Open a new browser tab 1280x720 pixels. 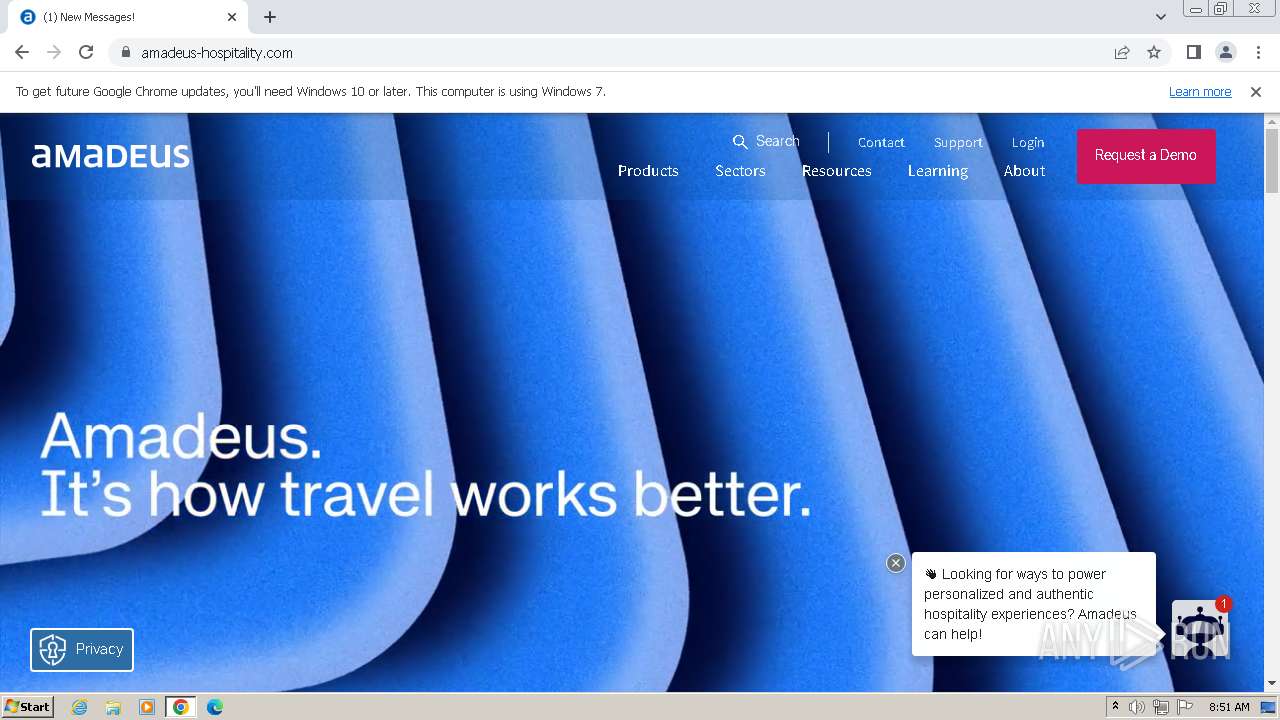click(x=270, y=17)
